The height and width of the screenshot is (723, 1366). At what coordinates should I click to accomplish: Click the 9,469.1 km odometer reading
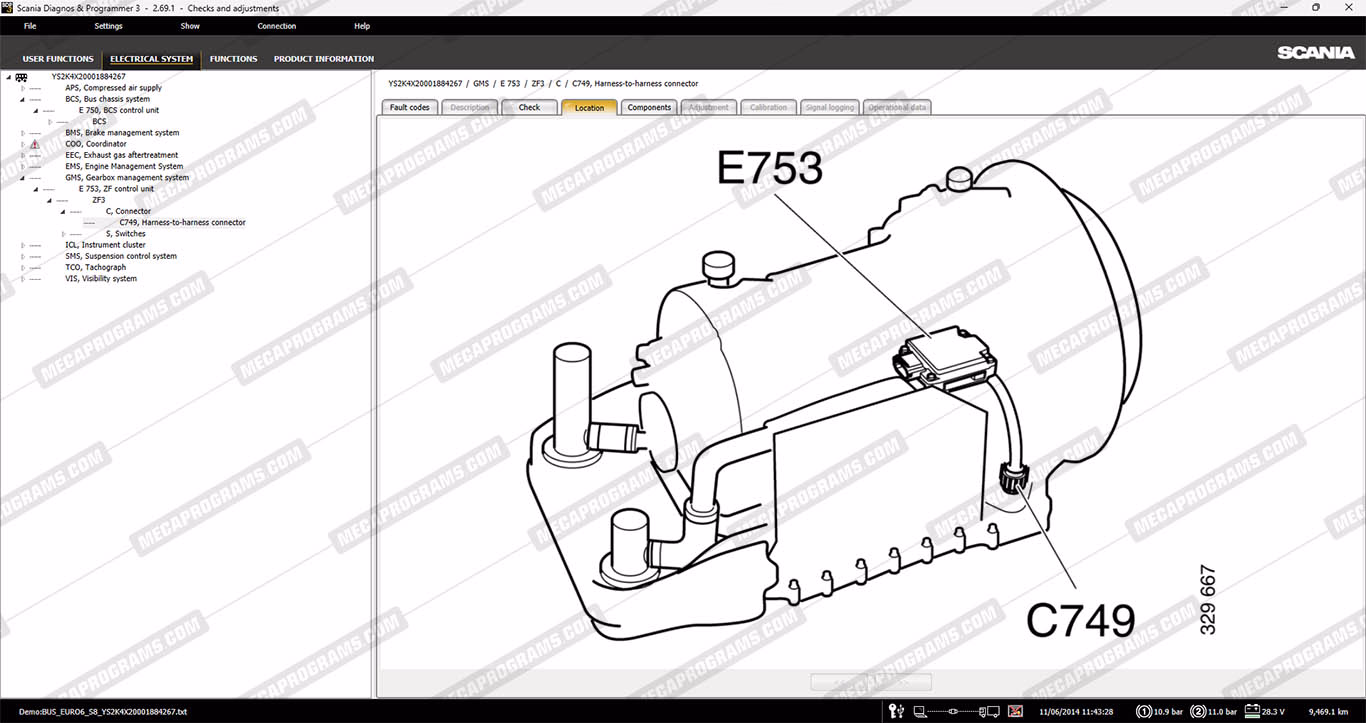coord(1330,712)
